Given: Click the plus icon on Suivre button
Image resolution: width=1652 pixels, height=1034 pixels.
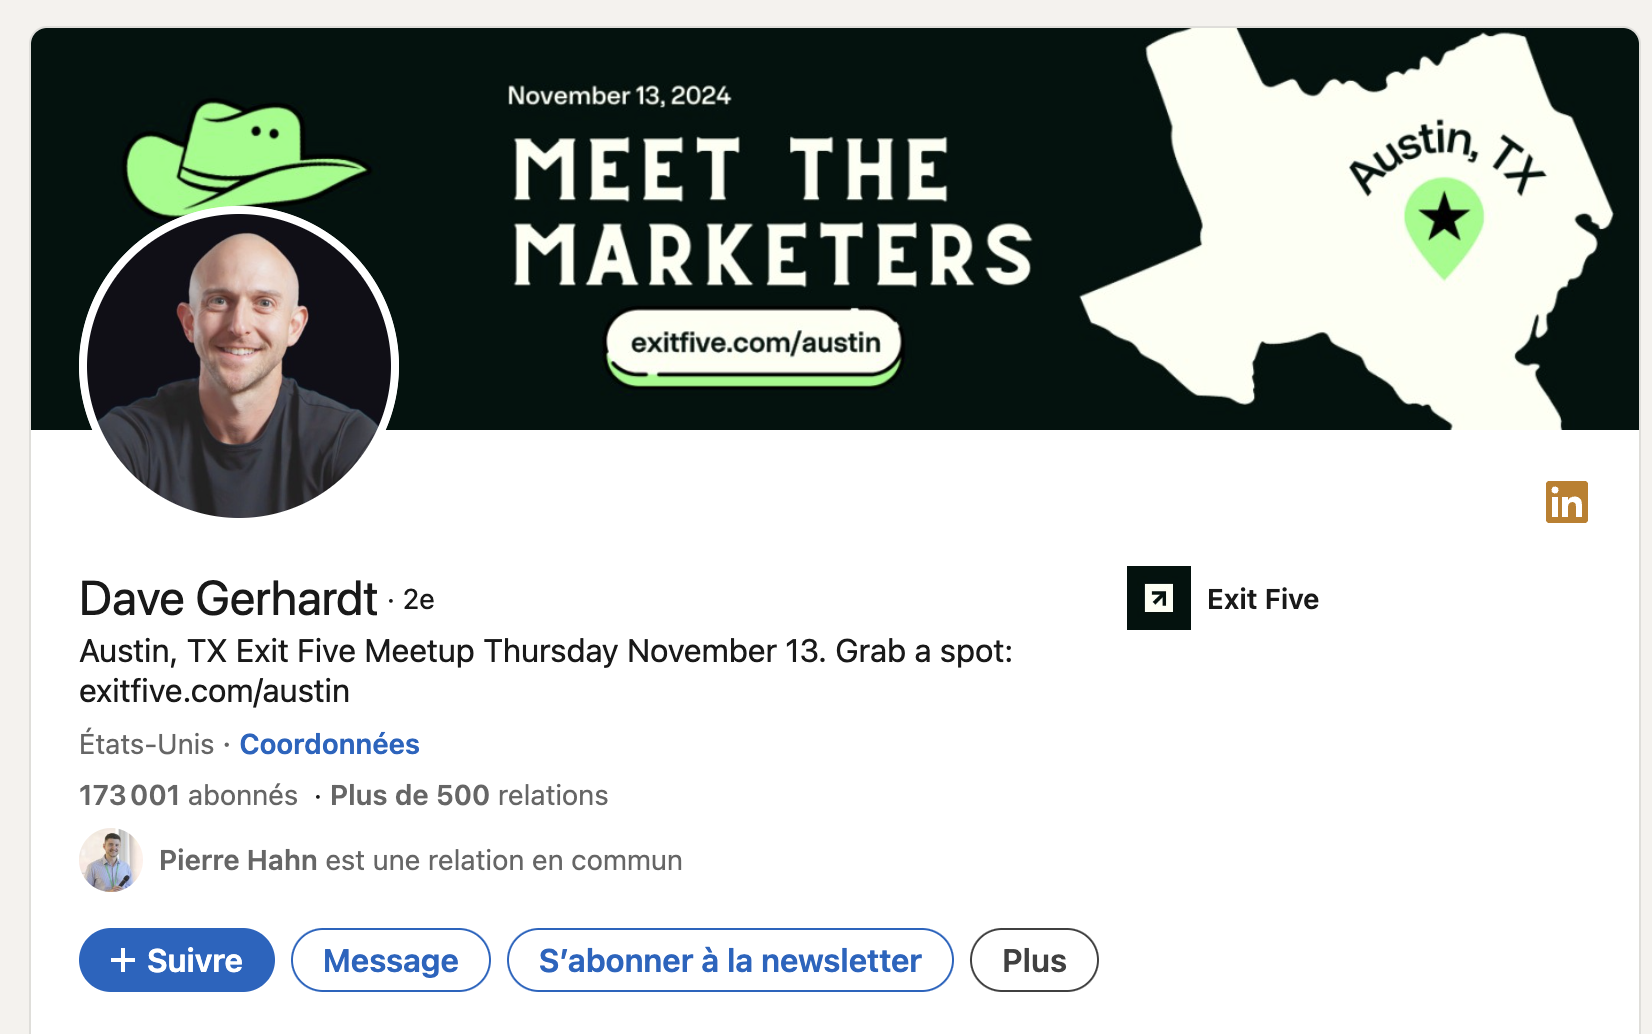Looking at the screenshot, I should click(x=123, y=960).
